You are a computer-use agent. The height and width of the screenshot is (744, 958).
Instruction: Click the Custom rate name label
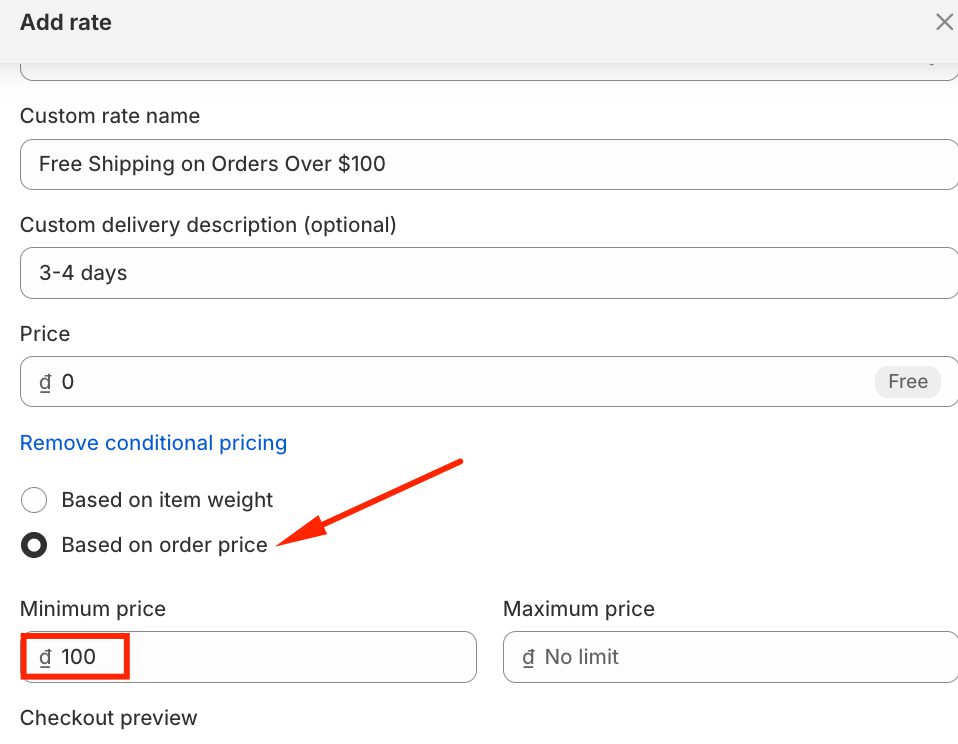(110, 116)
